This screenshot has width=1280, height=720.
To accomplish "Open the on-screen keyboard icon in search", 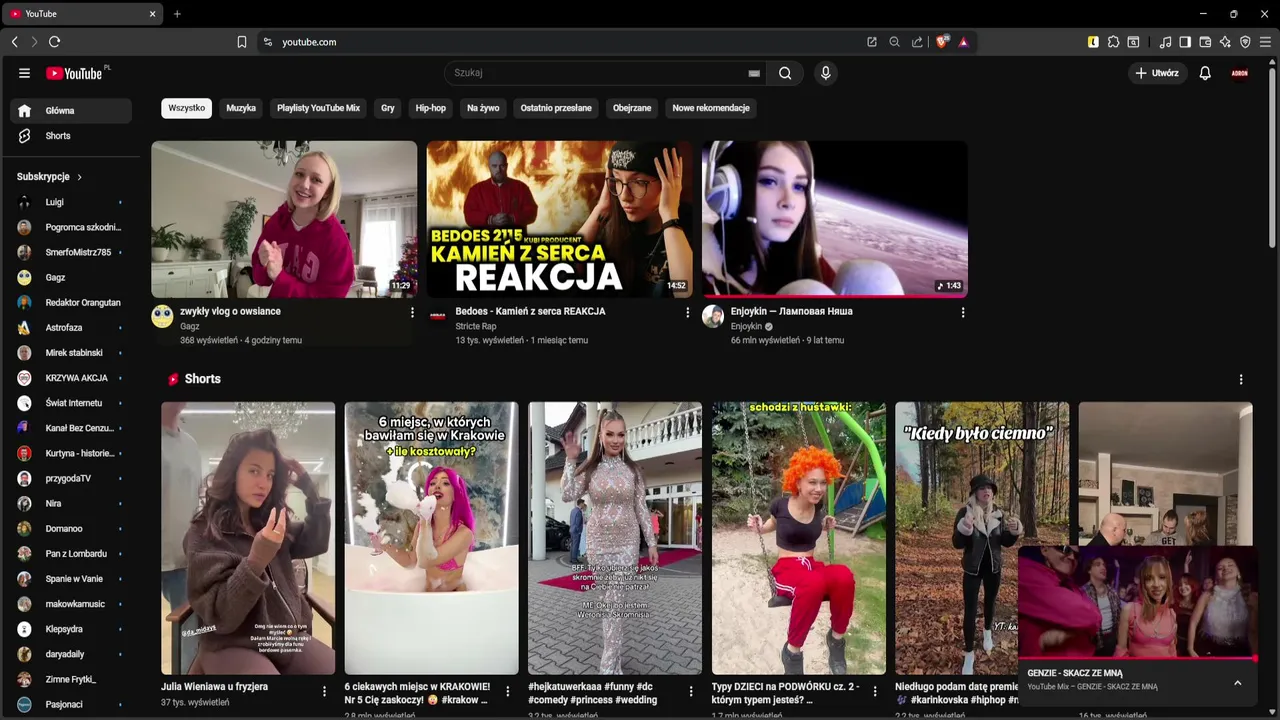I will pos(754,73).
